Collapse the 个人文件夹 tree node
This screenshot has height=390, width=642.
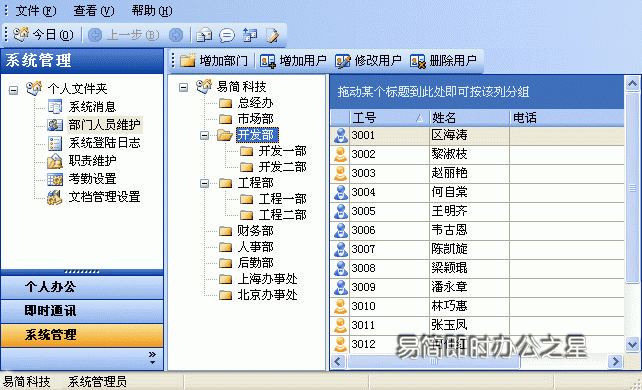pyautogui.click(x=14, y=90)
